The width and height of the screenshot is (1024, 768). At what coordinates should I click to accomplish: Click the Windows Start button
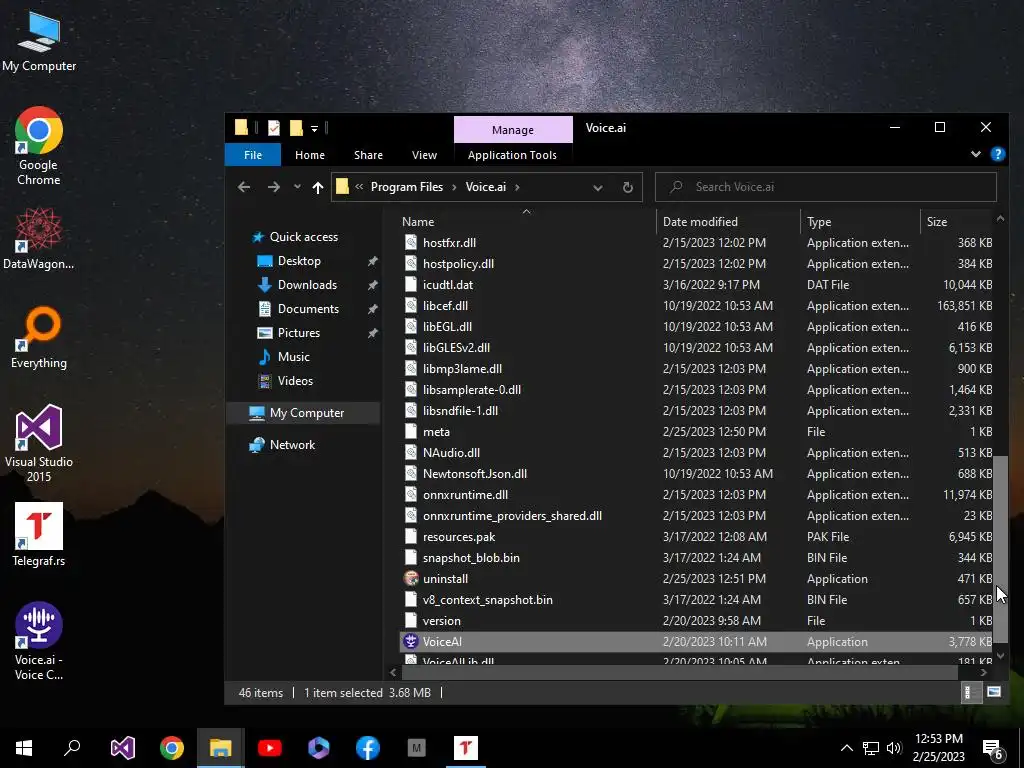click(x=24, y=748)
